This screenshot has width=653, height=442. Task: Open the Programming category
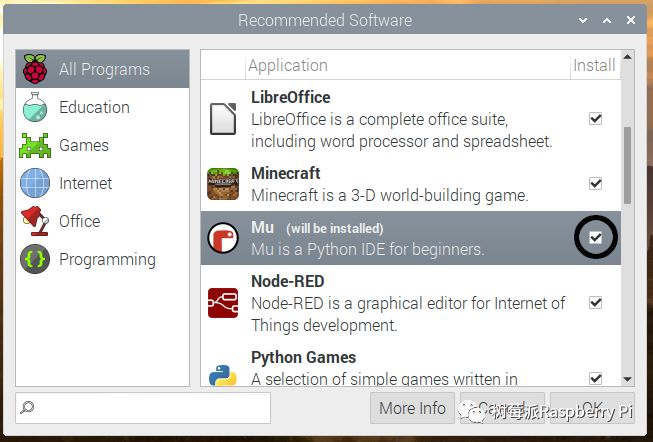pos(106,260)
